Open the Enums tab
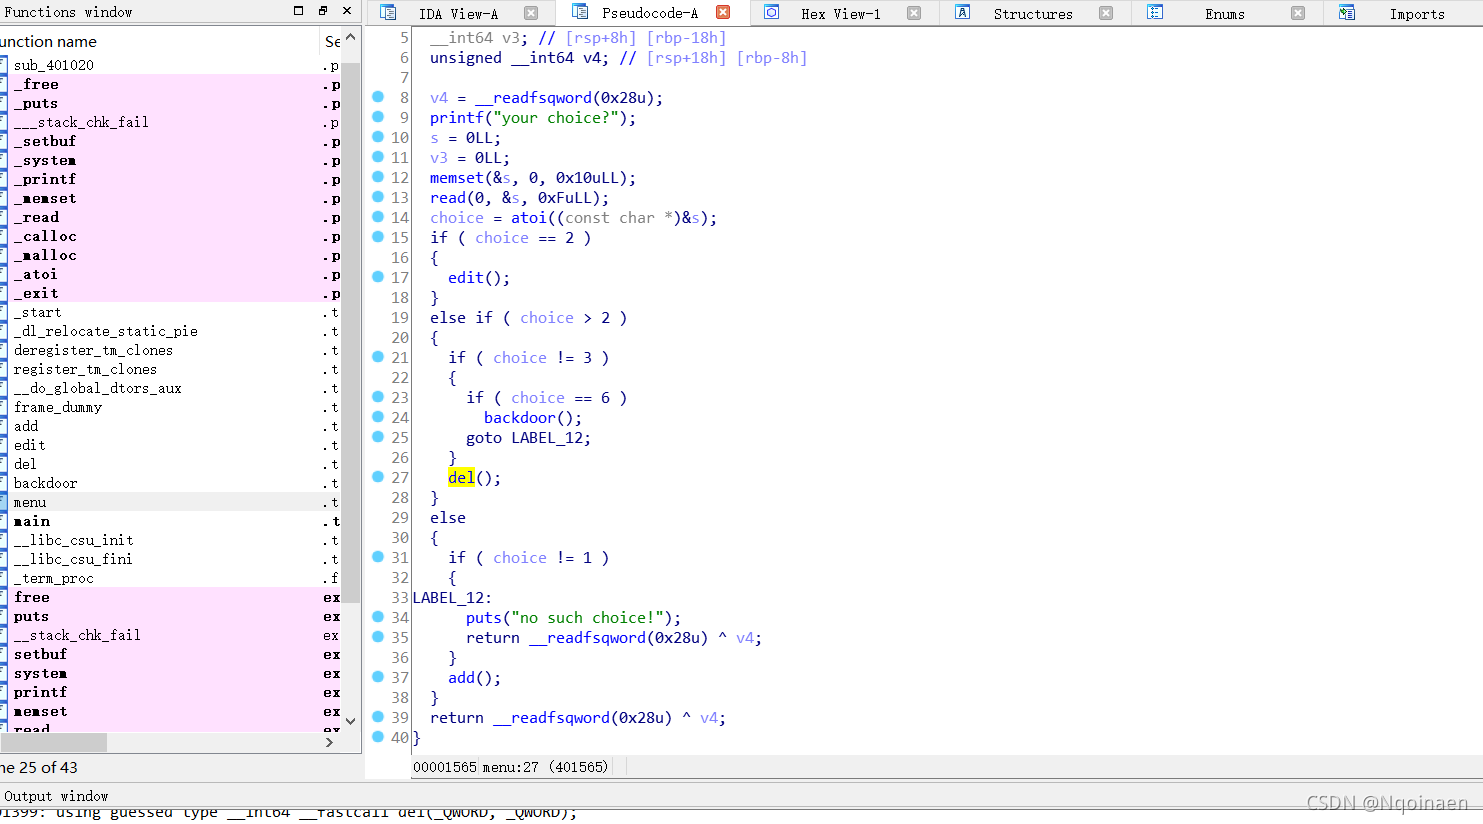The width and height of the screenshot is (1483, 824). [1225, 14]
